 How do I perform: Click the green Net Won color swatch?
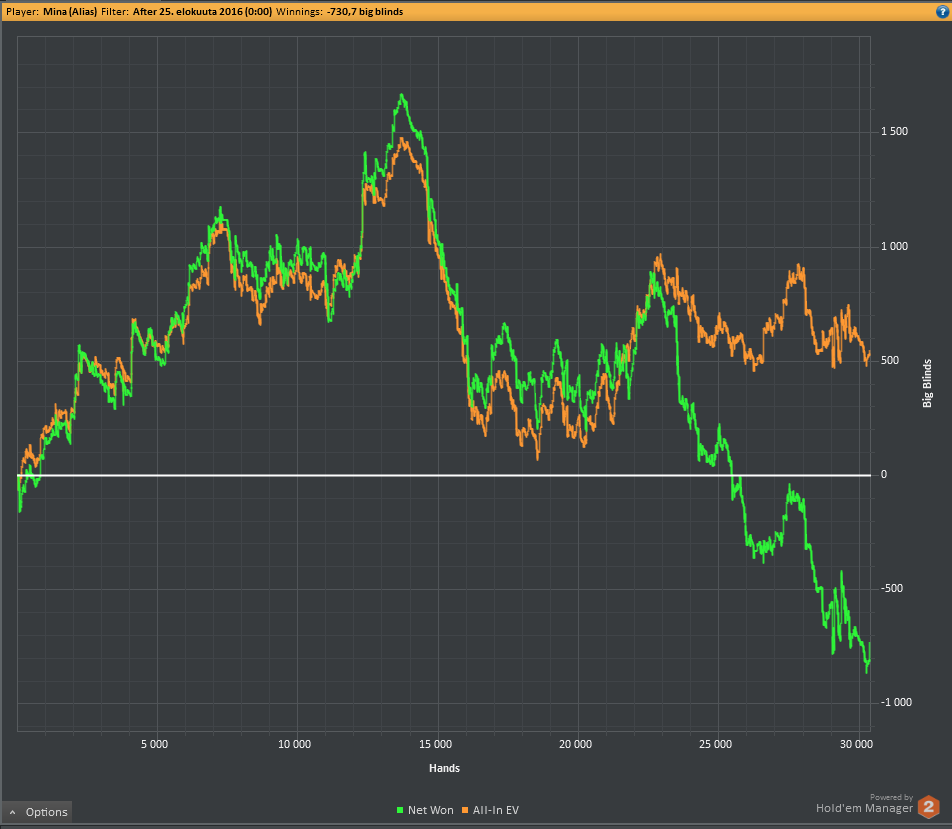400,810
